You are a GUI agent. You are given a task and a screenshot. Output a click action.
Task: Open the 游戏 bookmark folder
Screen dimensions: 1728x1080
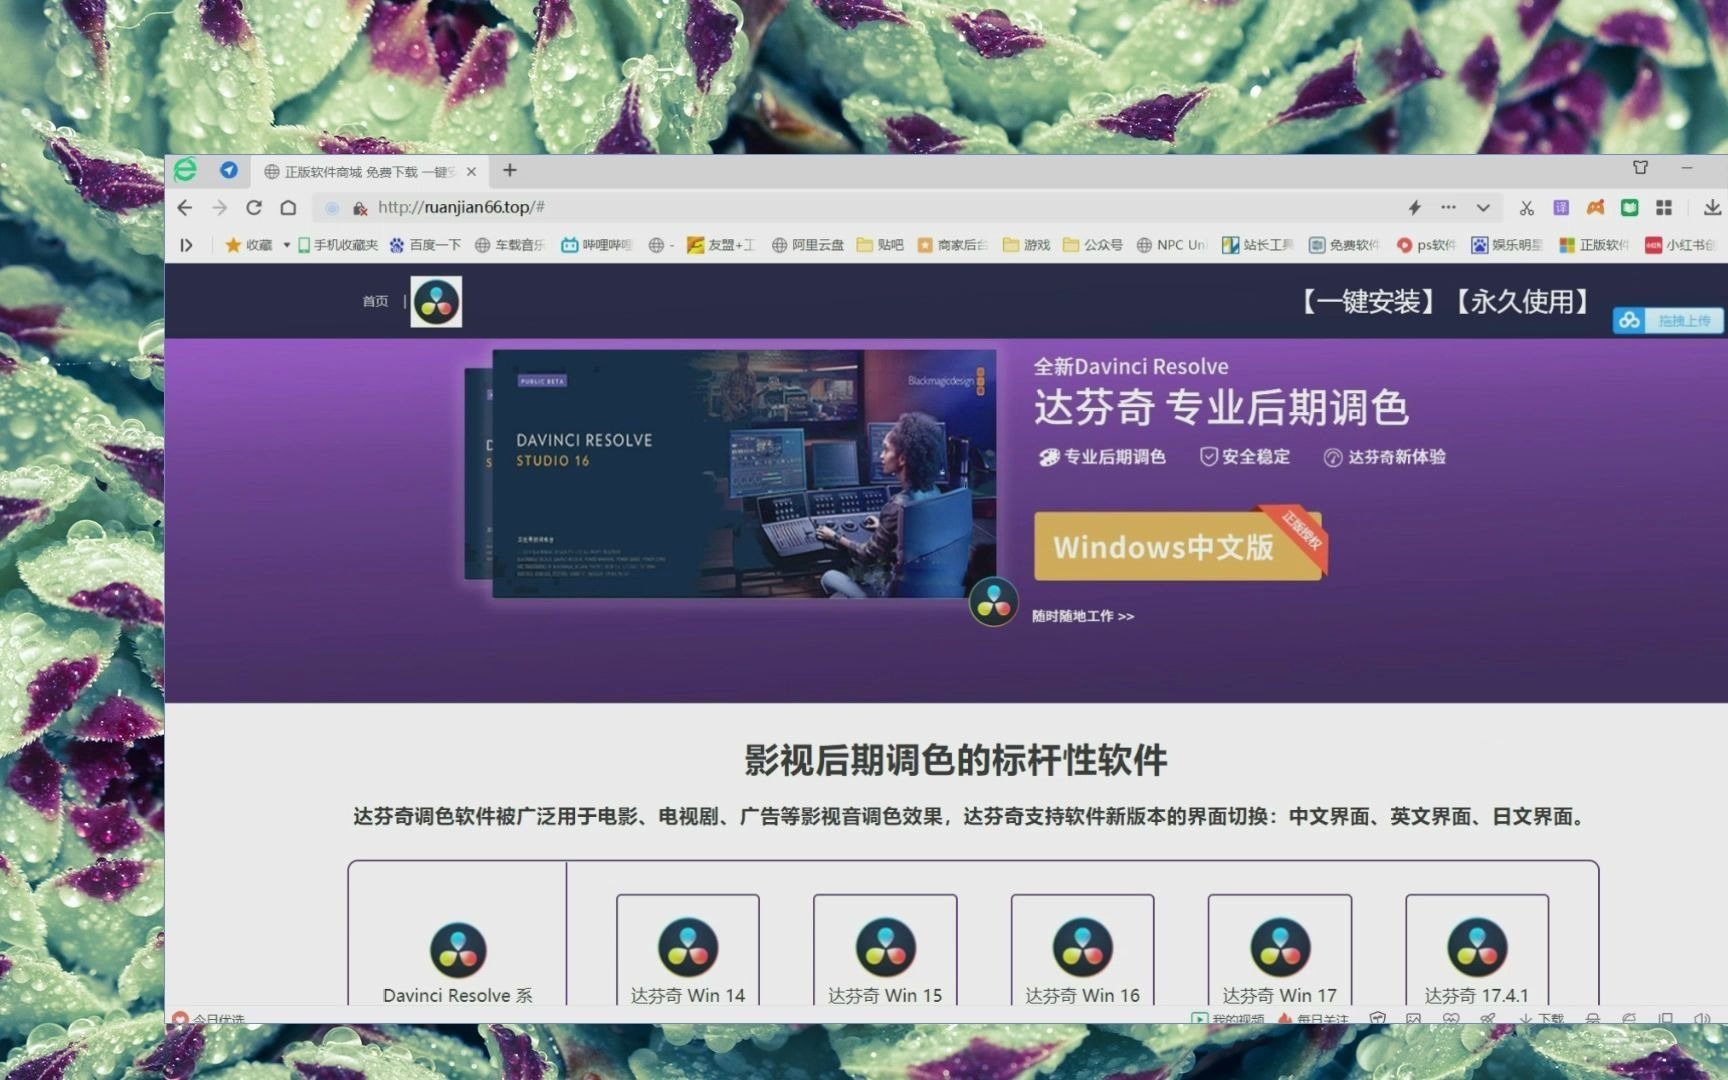click(1026, 245)
